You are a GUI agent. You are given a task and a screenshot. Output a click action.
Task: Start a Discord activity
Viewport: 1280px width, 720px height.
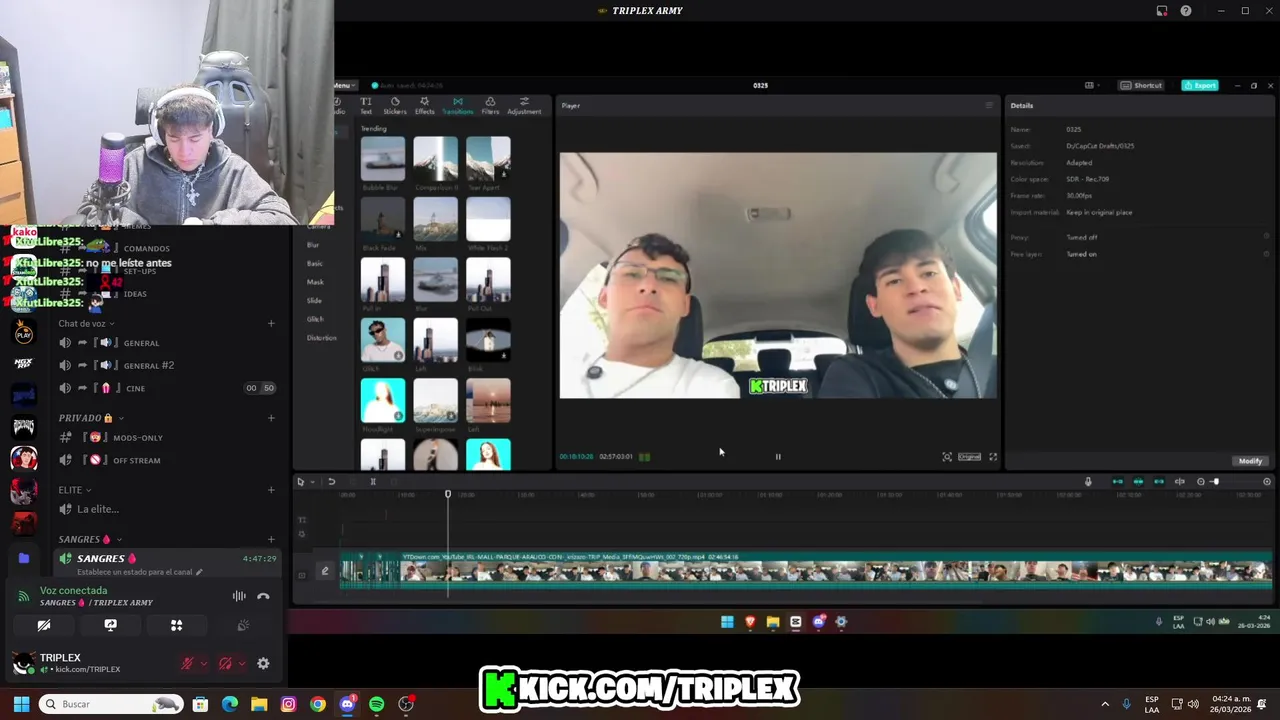tap(176, 625)
